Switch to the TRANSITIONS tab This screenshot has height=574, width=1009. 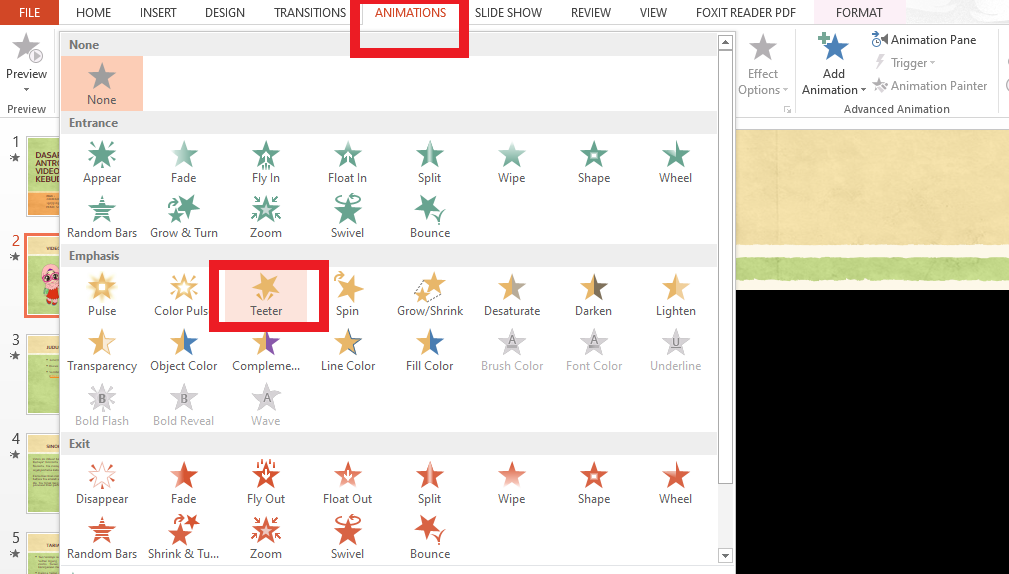[x=310, y=13]
